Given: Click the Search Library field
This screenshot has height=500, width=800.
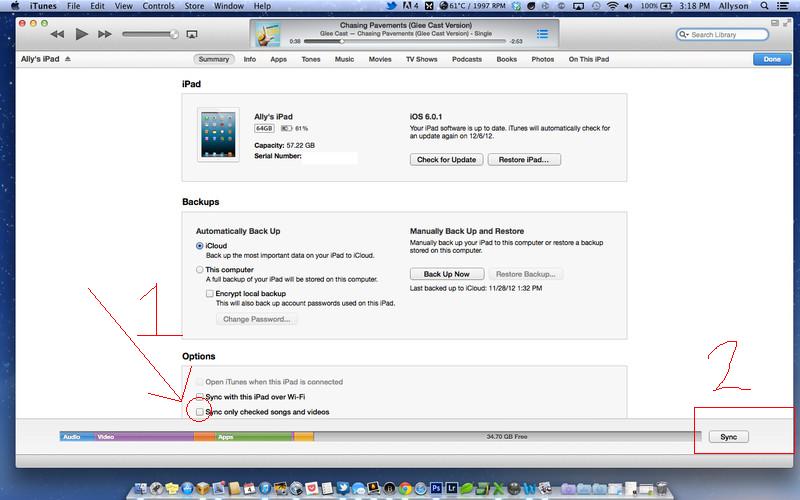Looking at the screenshot, I should point(722,35).
